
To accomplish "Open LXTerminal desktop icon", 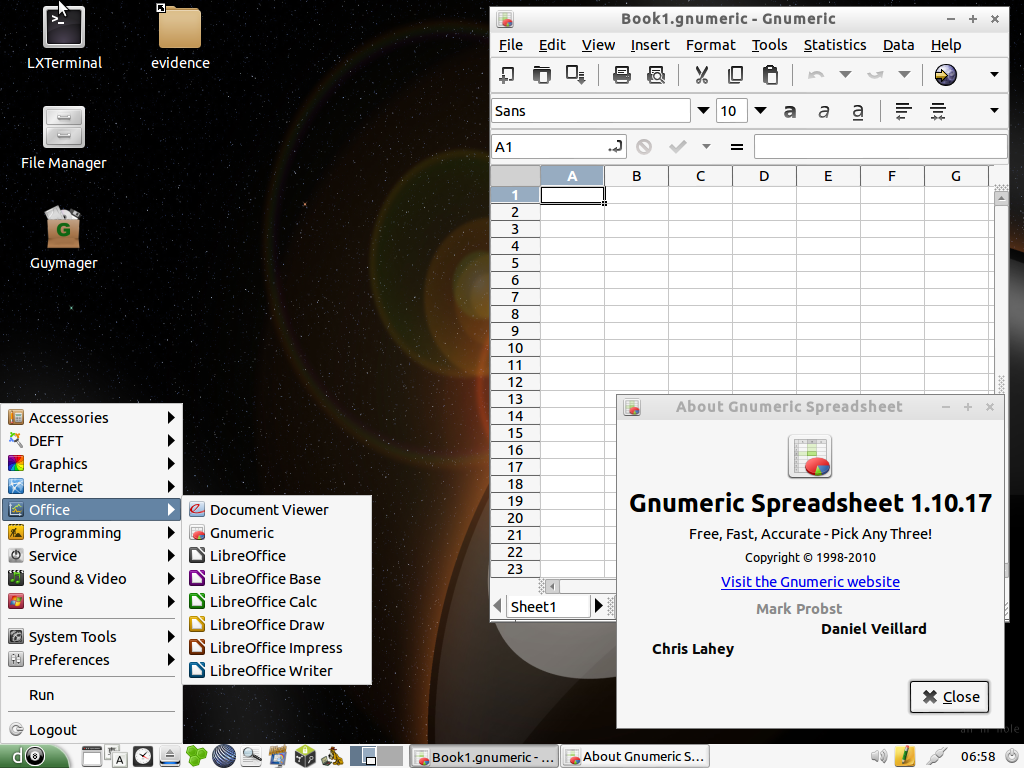I will 64,38.
